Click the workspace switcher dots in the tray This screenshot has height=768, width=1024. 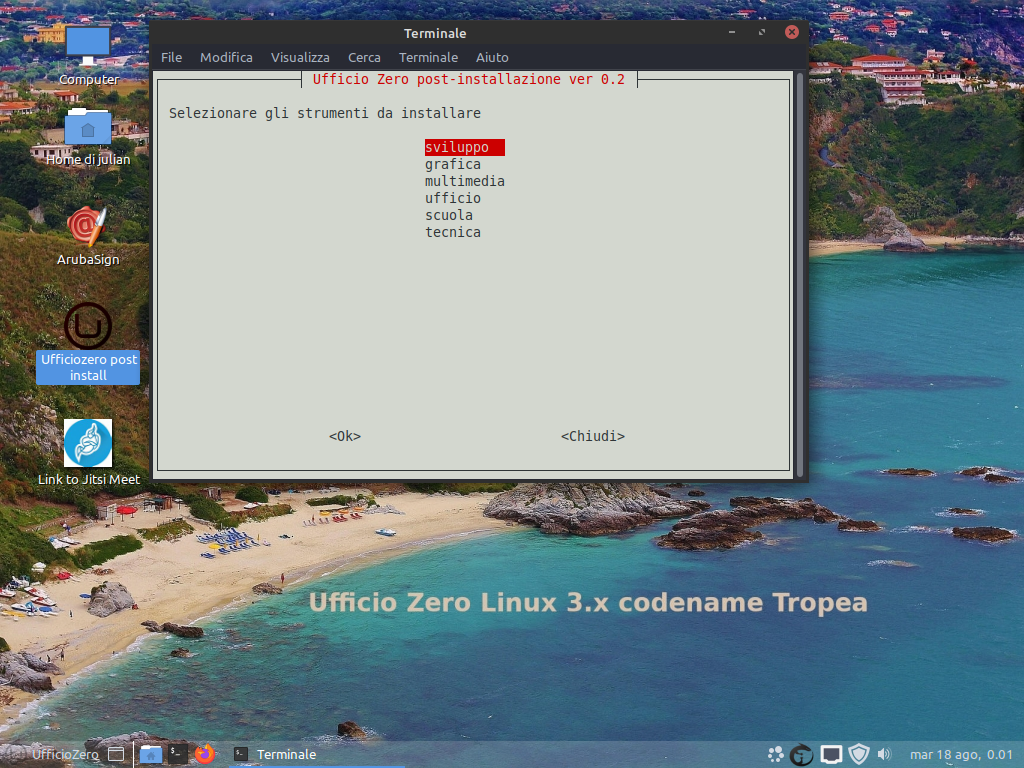tap(776, 754)
